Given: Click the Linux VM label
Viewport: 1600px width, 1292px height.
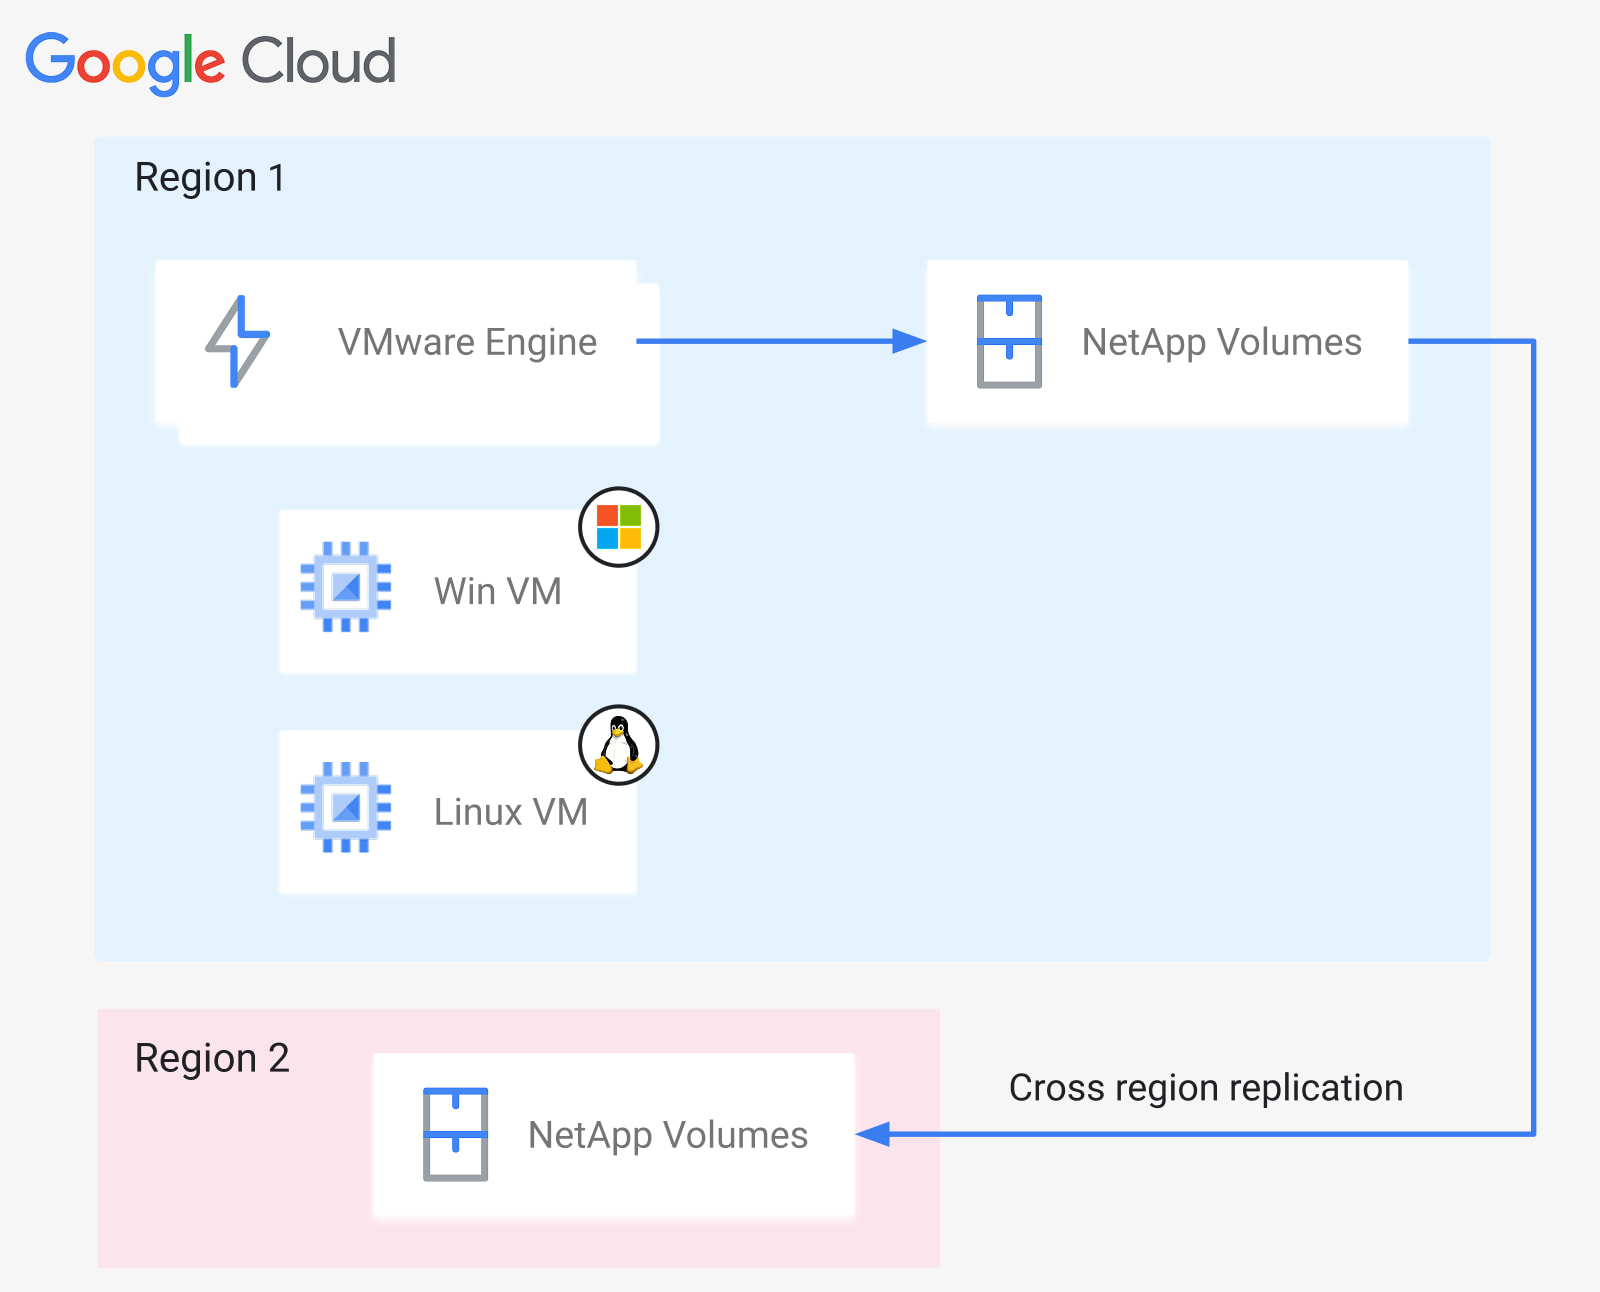Looking at the screenshot, I should click(511, 812).
